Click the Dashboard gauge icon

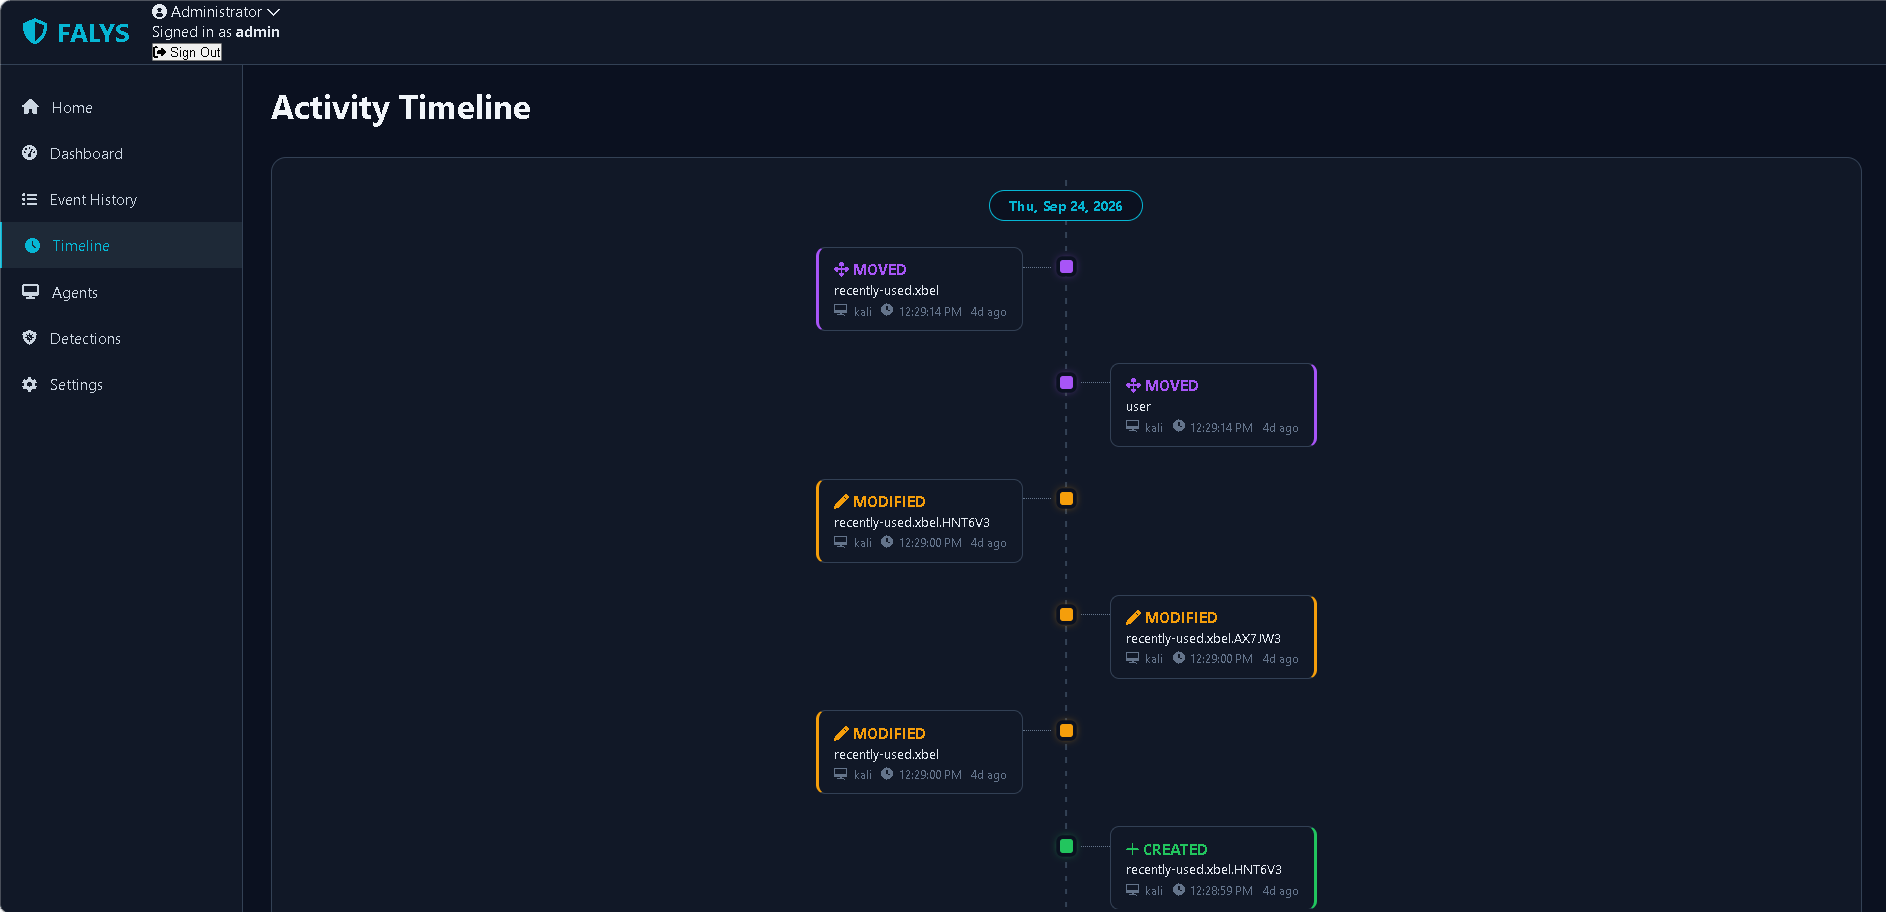(30, 153)
